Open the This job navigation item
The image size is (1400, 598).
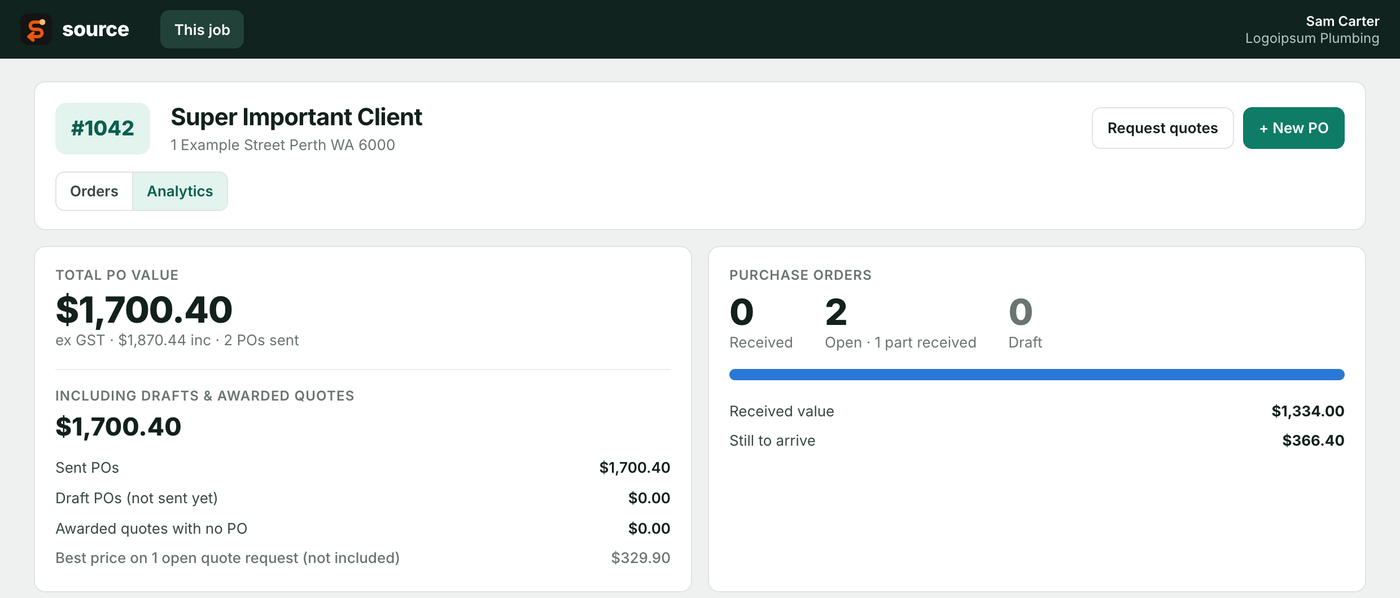click(x=202, y=30)
